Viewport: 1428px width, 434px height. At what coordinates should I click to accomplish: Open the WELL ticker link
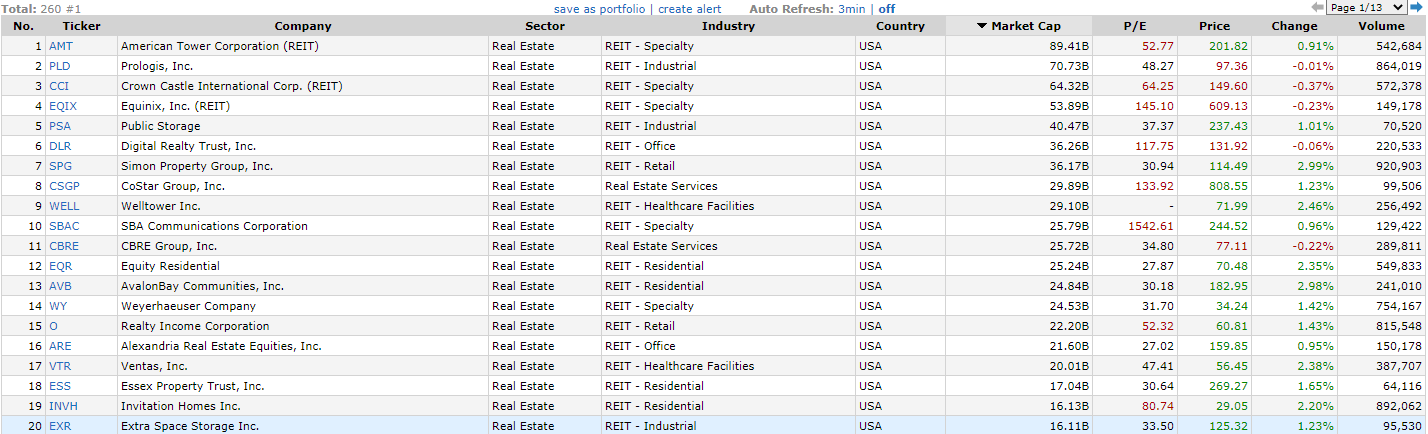coord(64,206)
